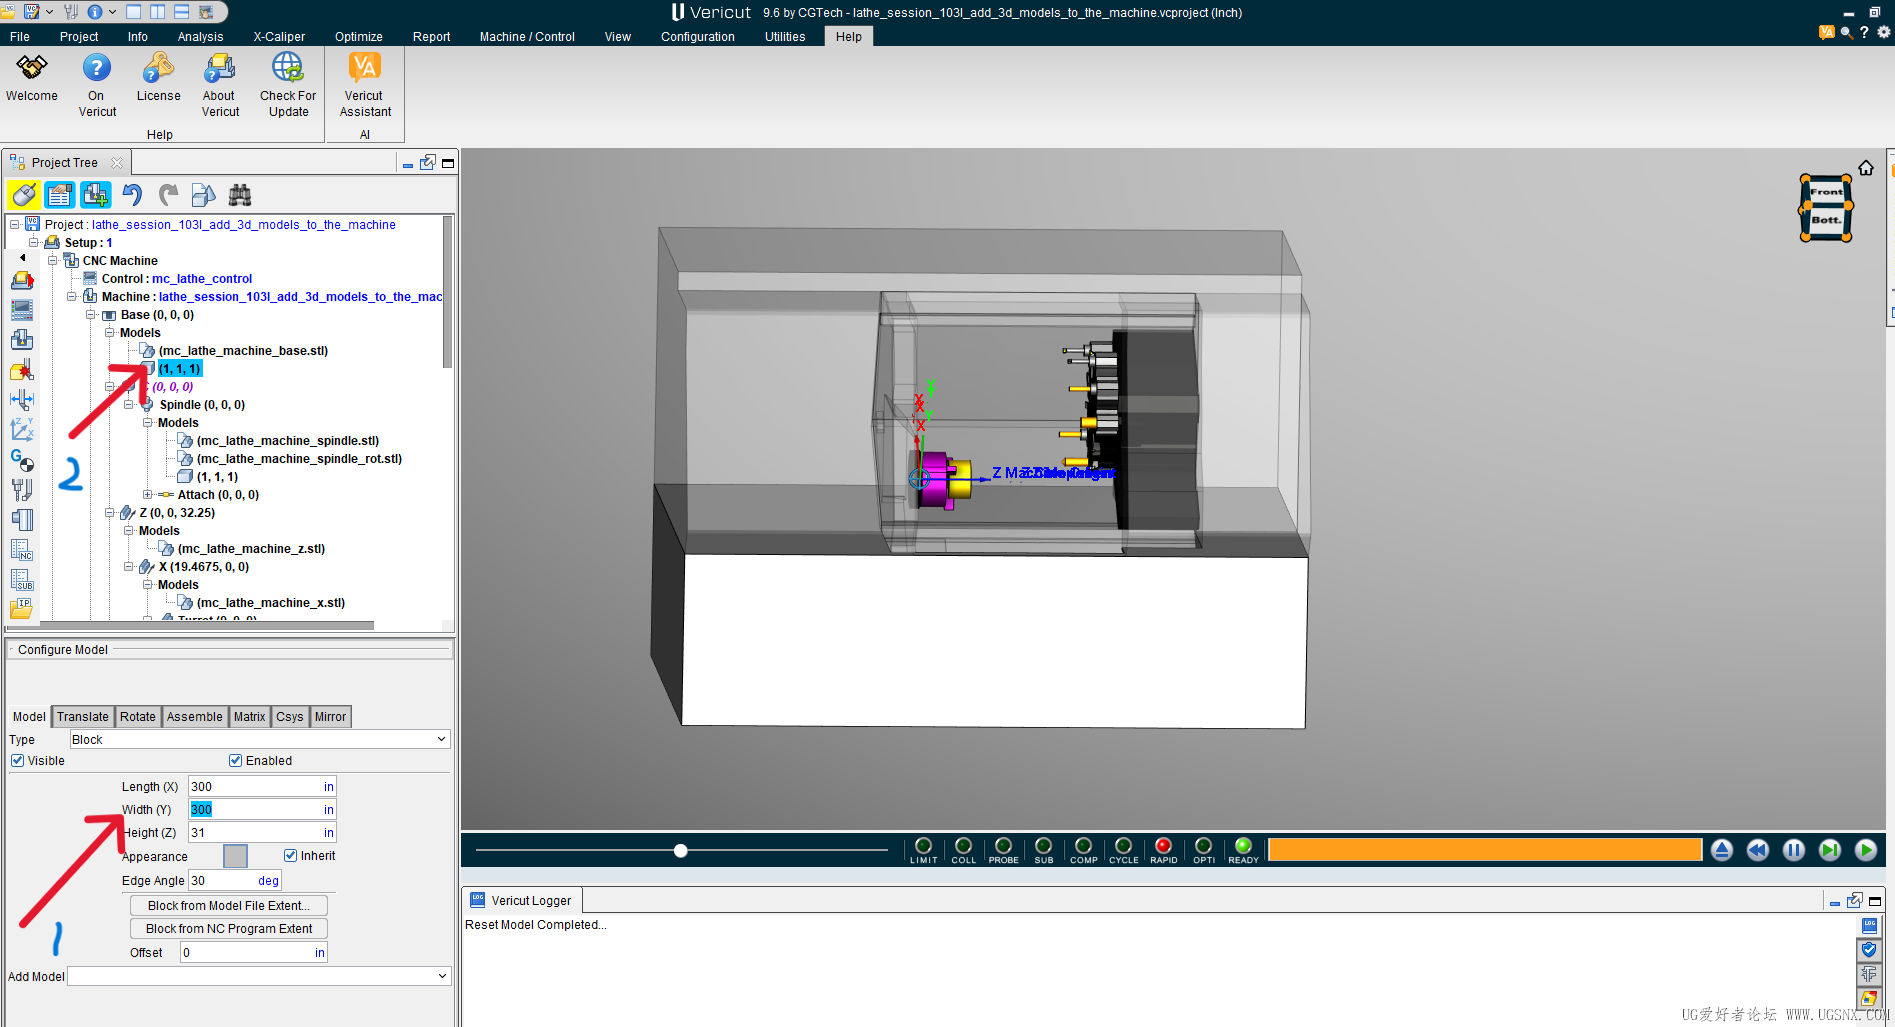This screenshot has width=1895, height=1027.
Task: Click Block from NC Program Extent button
Action: [229, 929]
